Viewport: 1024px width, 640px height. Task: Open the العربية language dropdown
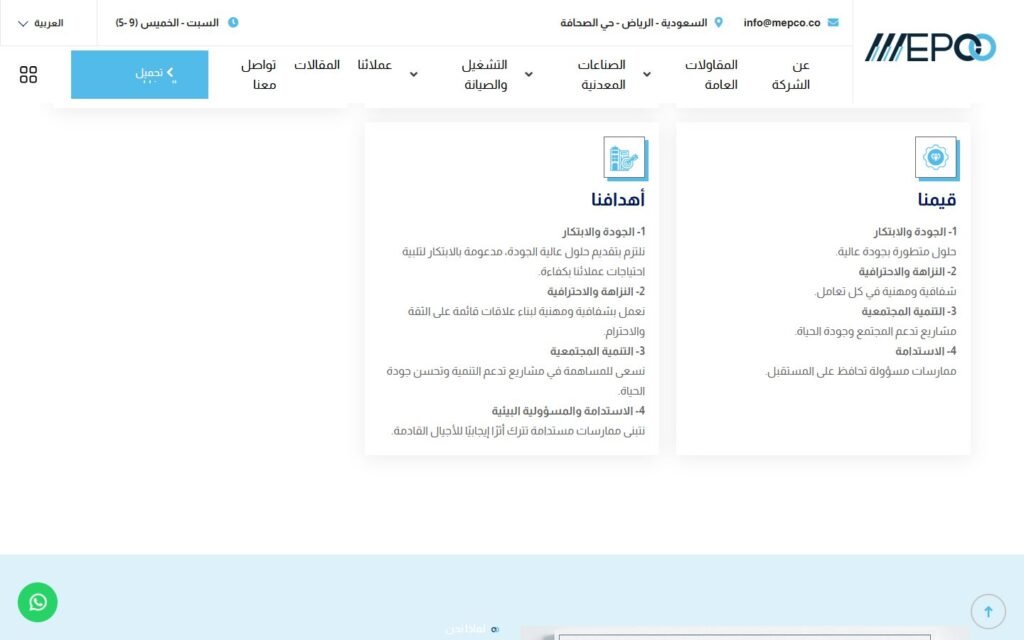(x=40, y=23)
